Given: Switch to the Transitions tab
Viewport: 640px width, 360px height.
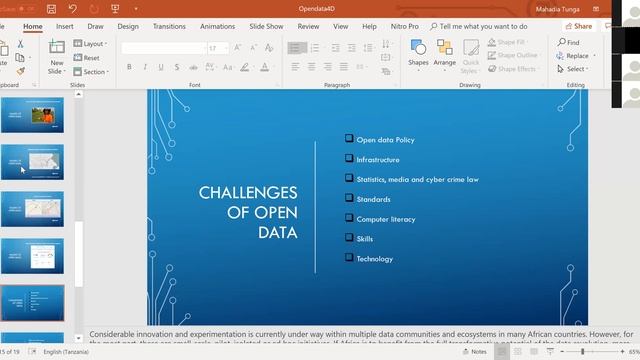Looking at the screenshot, I should click(x=169, y=26).
